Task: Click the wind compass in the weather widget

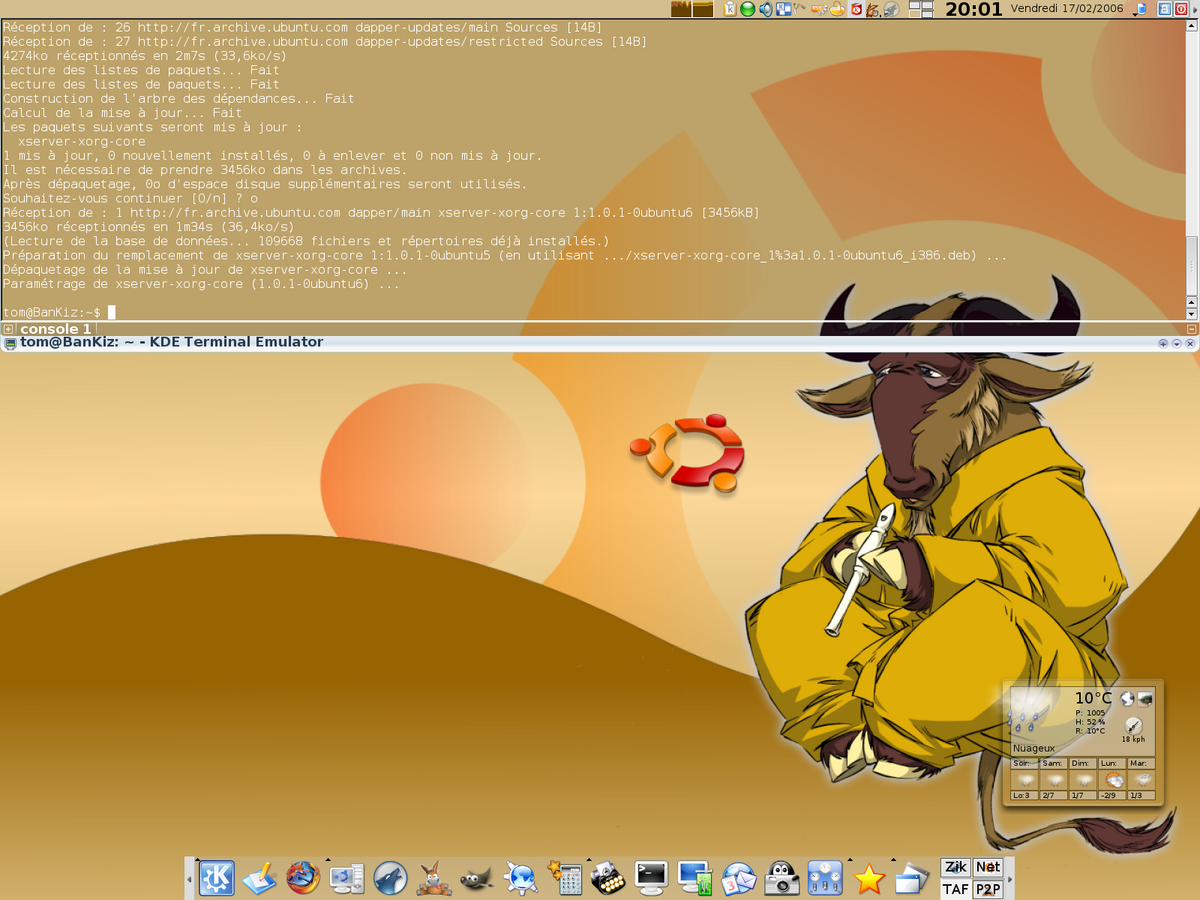Action: 1133,727
